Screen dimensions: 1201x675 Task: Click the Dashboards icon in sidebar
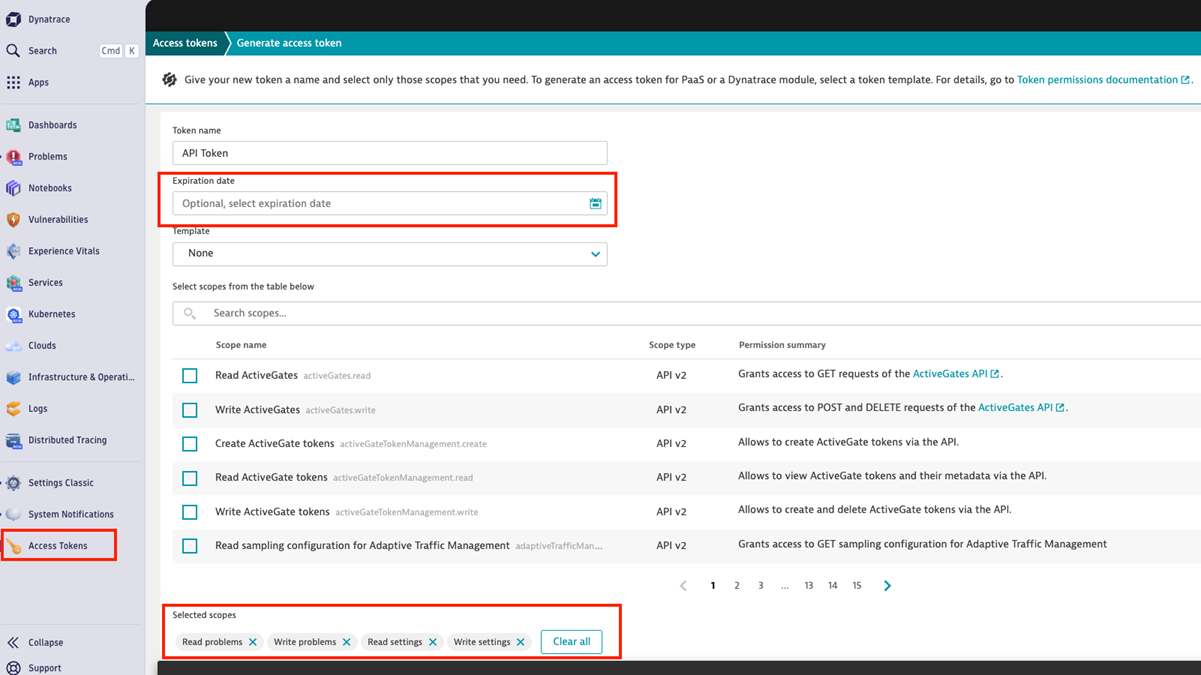pos(13,125)
